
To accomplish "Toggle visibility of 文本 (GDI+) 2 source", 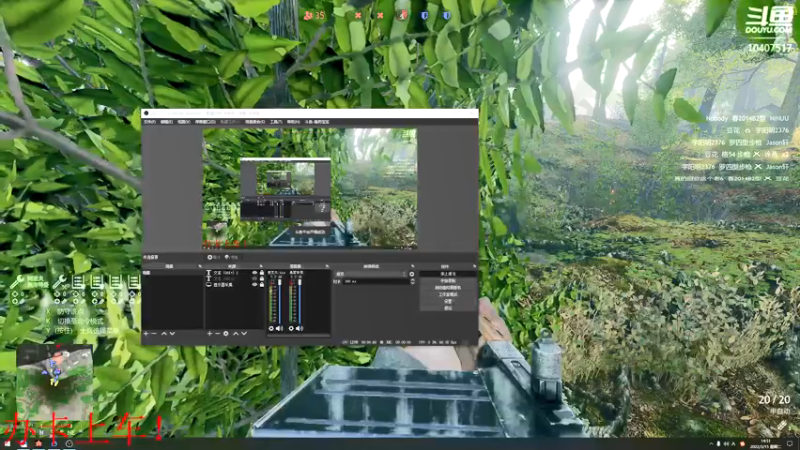I will click(x=255, y=272).
